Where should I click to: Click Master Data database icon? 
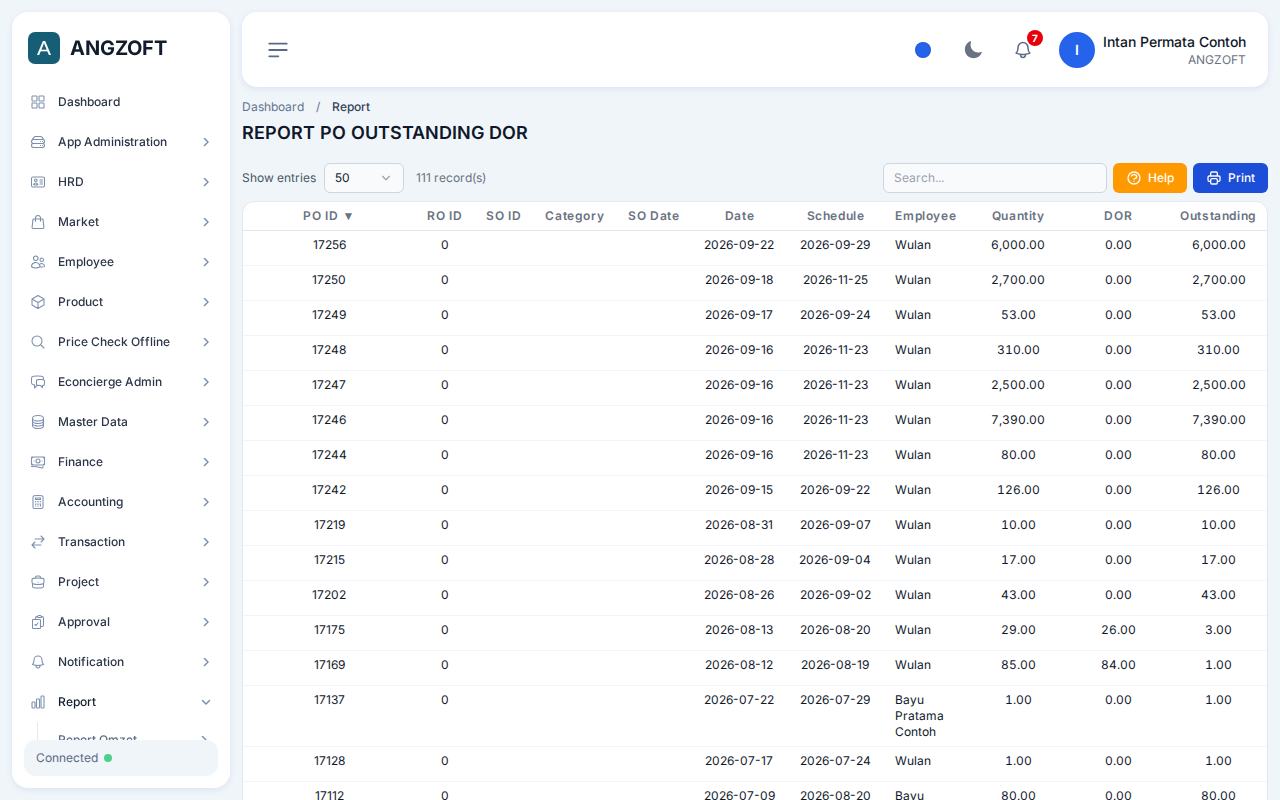(38, 422)
